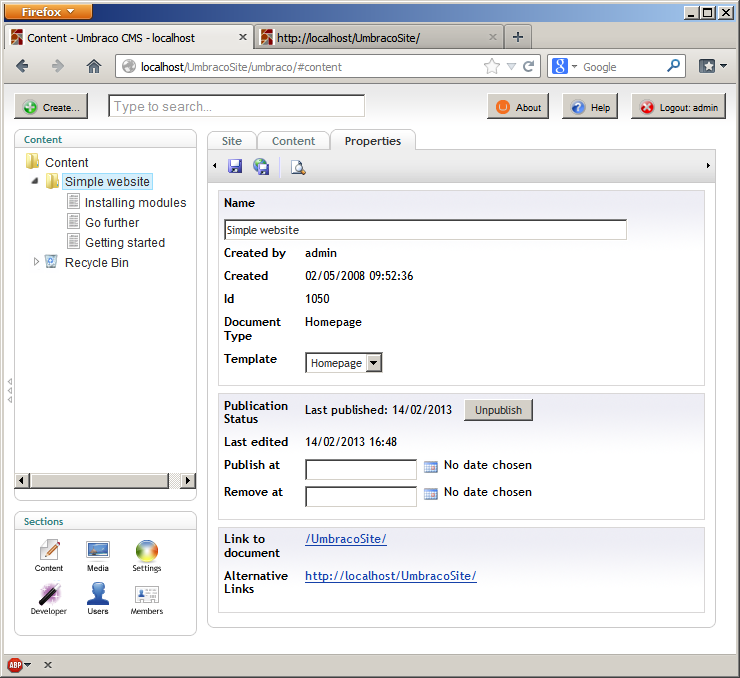Click the Logout: admin button

678,107
